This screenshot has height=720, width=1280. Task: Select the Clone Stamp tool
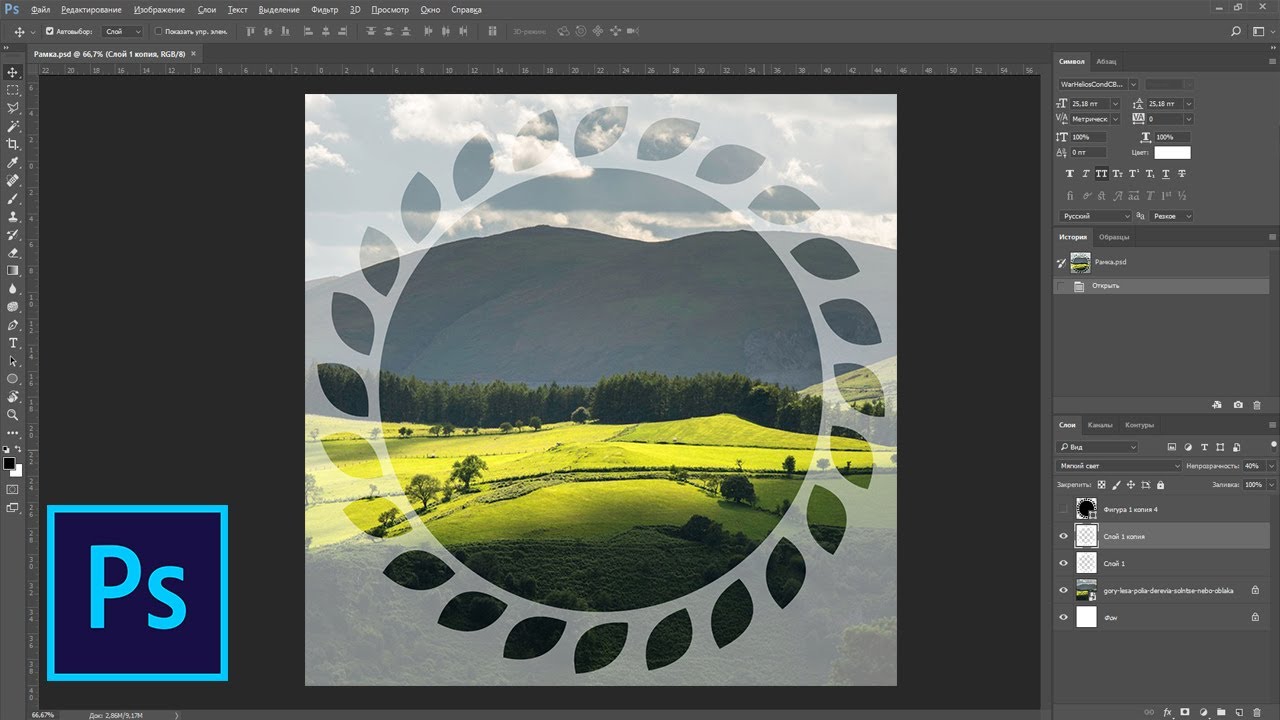pyautogui.click(x=13, y=216)
